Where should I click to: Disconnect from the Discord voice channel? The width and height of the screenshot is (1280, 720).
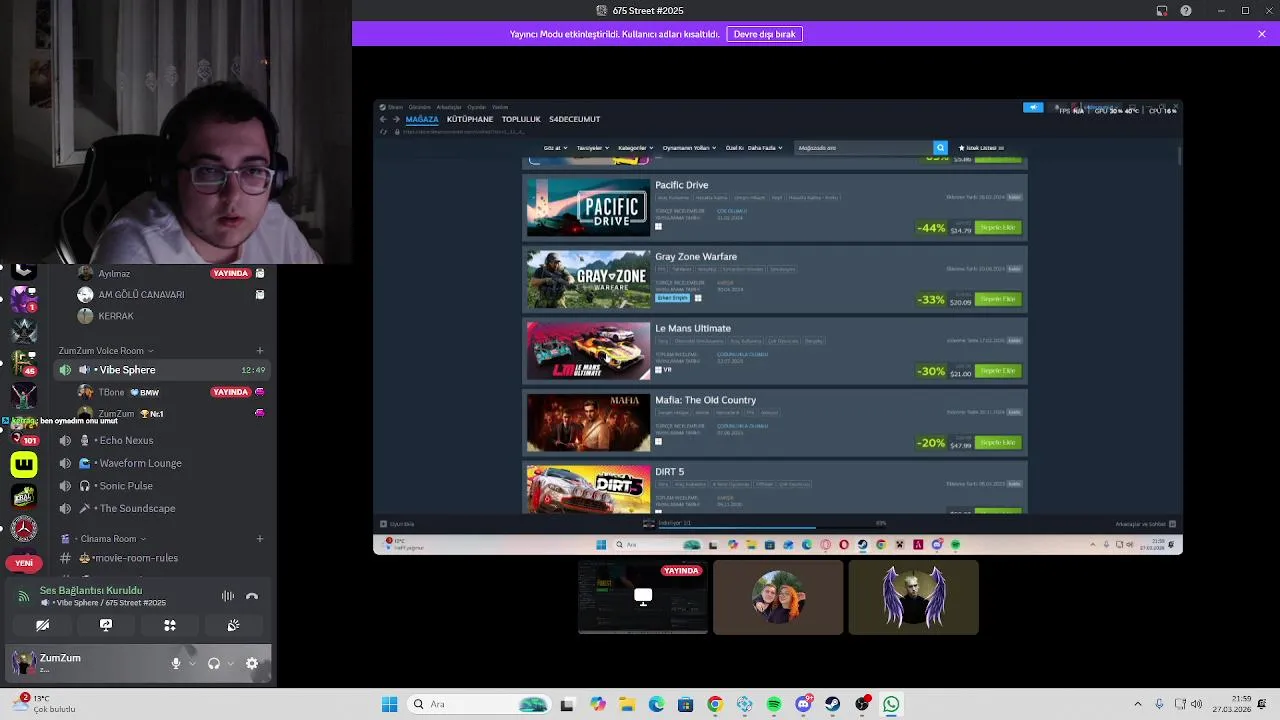pos(252,596)
